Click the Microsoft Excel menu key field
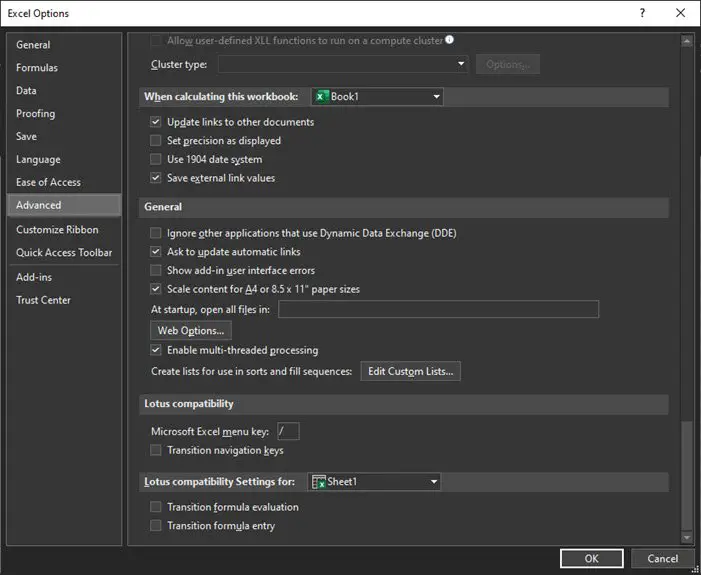Screen dimensions: 701x575 point(288,431)
